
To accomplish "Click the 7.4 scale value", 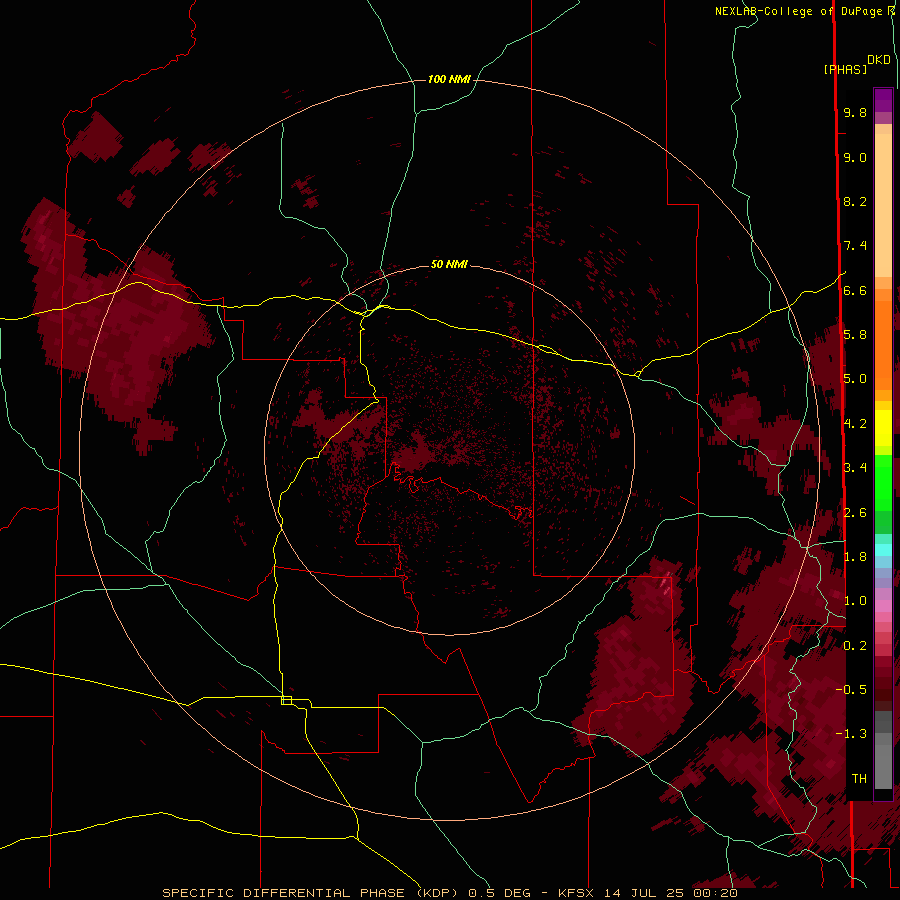I will click(x=855, y=246).
